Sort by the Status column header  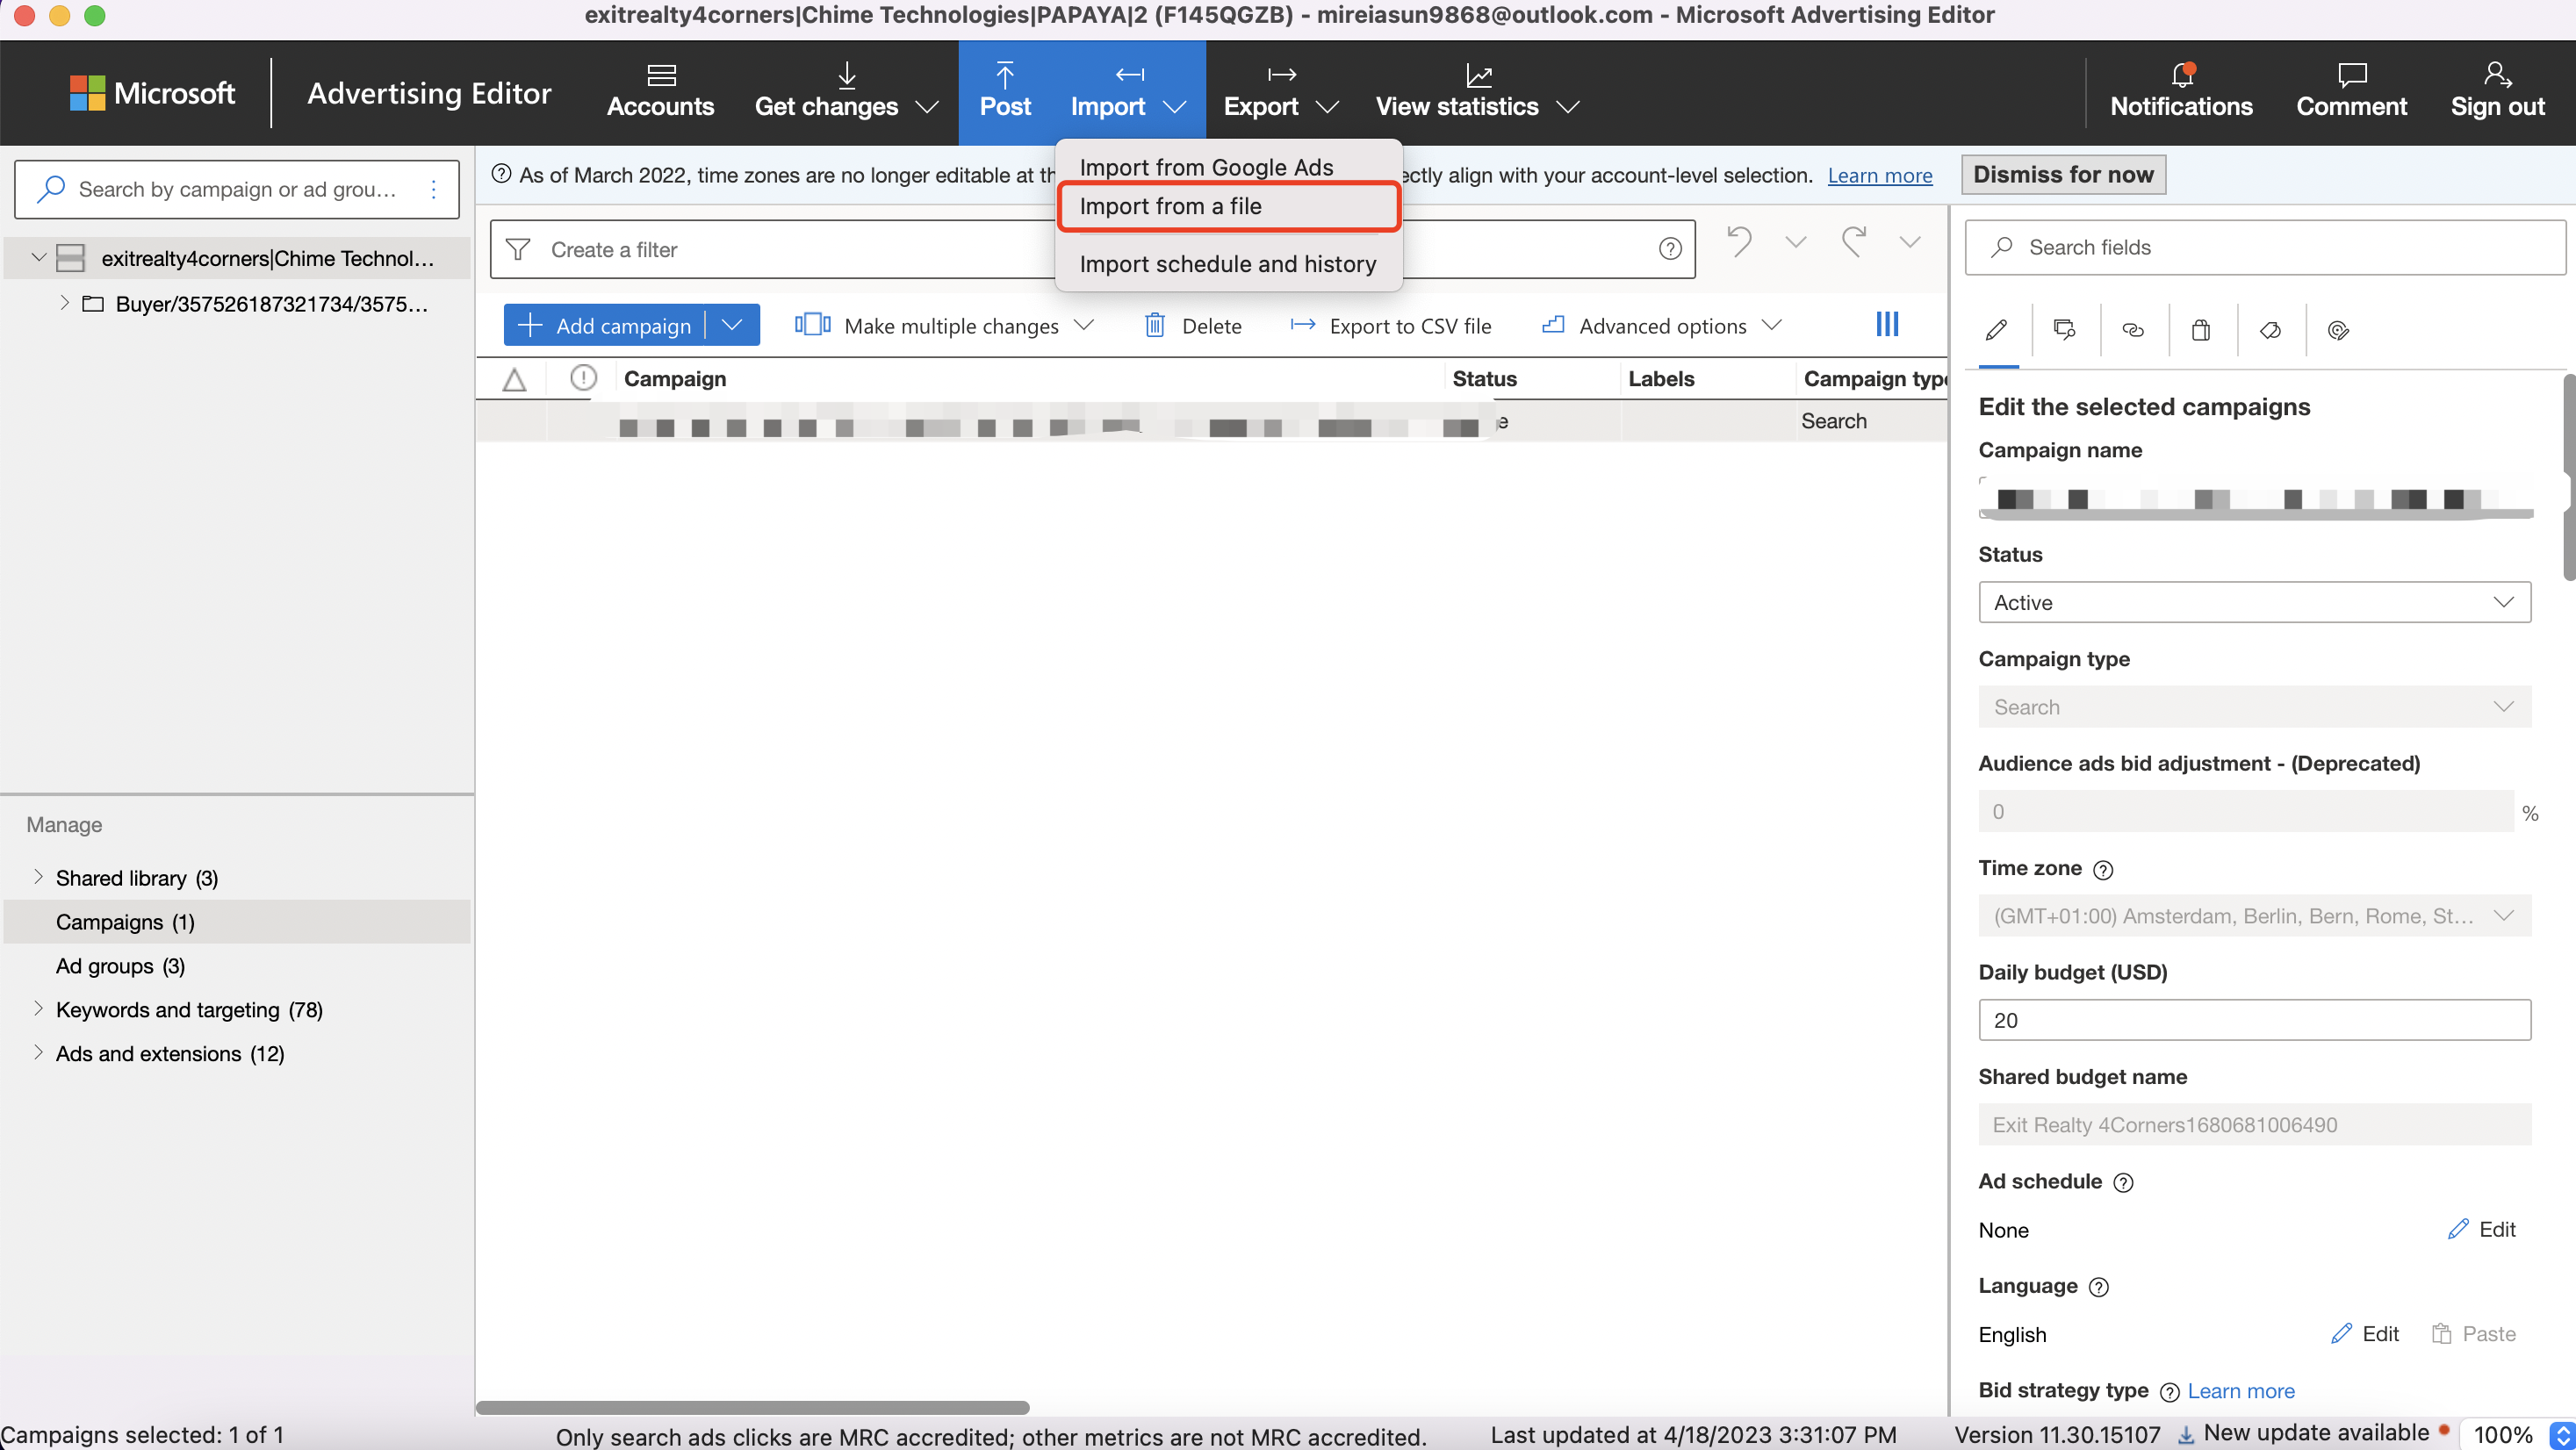coord(1484,379)
